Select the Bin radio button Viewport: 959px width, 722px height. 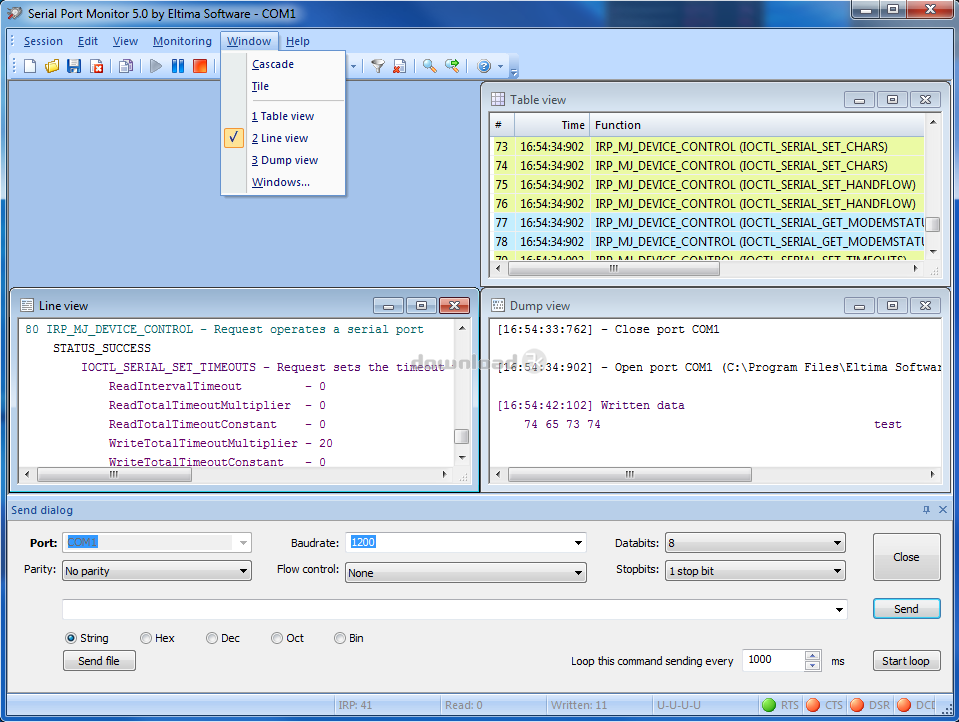pyautogui.click(x=340, y=638)
